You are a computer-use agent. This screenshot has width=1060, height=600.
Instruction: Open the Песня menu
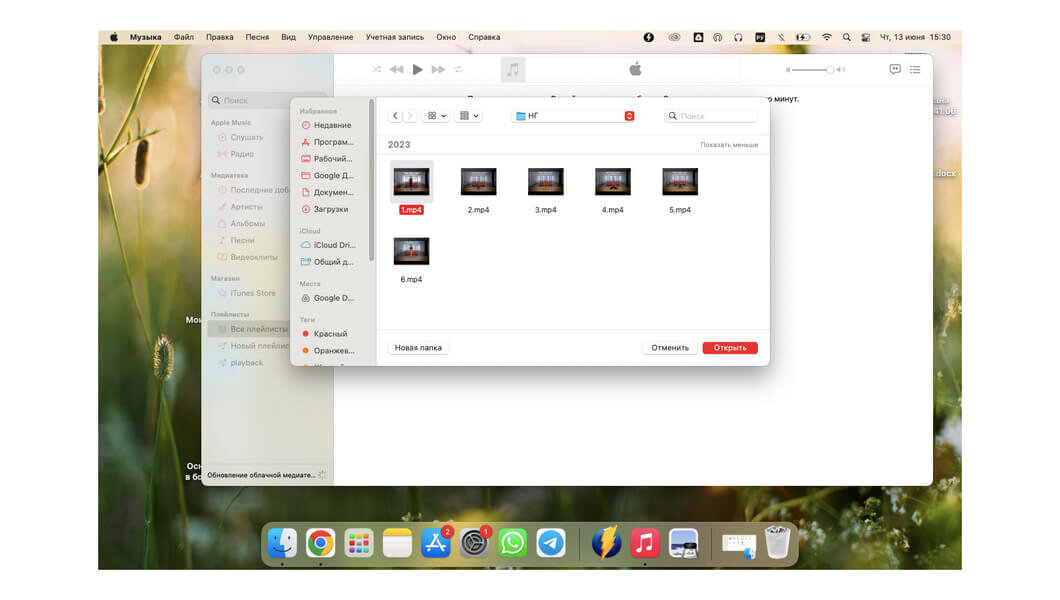257,37
